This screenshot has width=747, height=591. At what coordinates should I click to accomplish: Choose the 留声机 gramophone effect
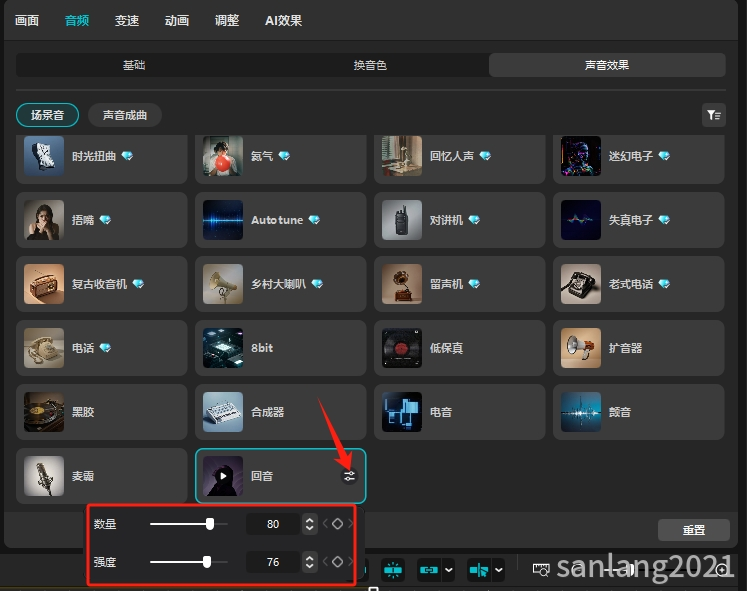pos(460,284)
